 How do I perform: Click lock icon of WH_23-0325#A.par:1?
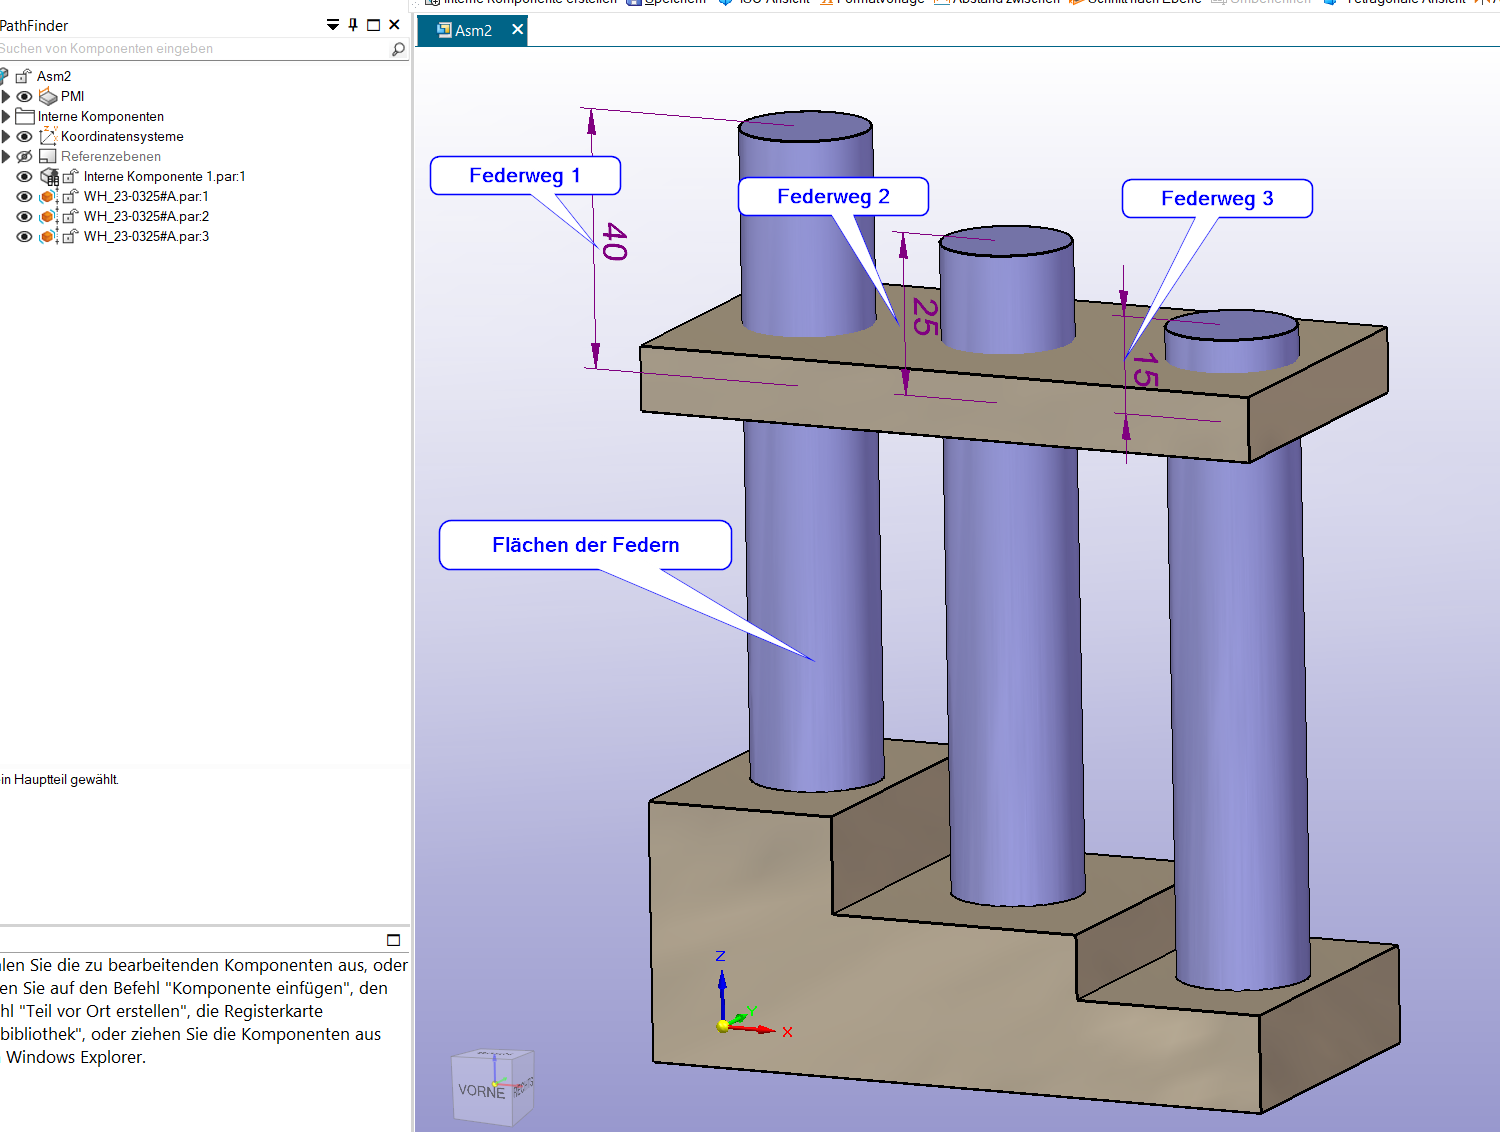[70, 196]
